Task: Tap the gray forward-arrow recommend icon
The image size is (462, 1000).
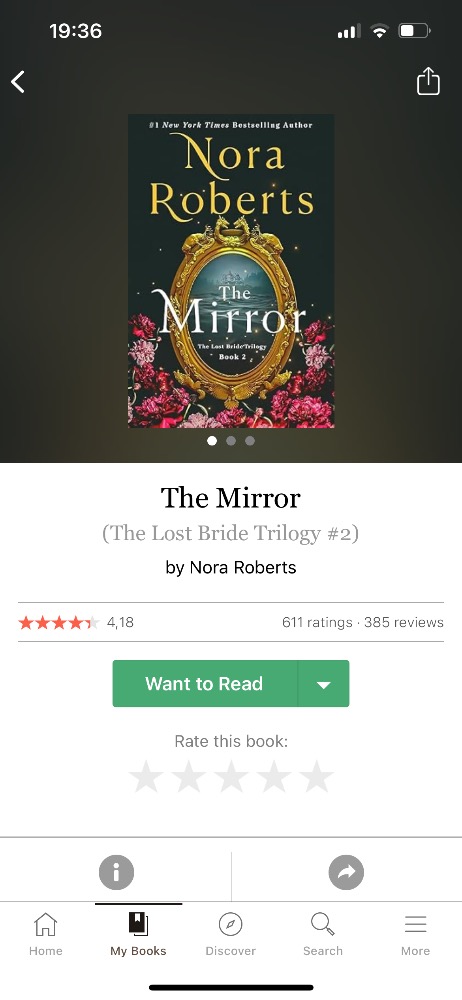Action: tap(346, 872)
